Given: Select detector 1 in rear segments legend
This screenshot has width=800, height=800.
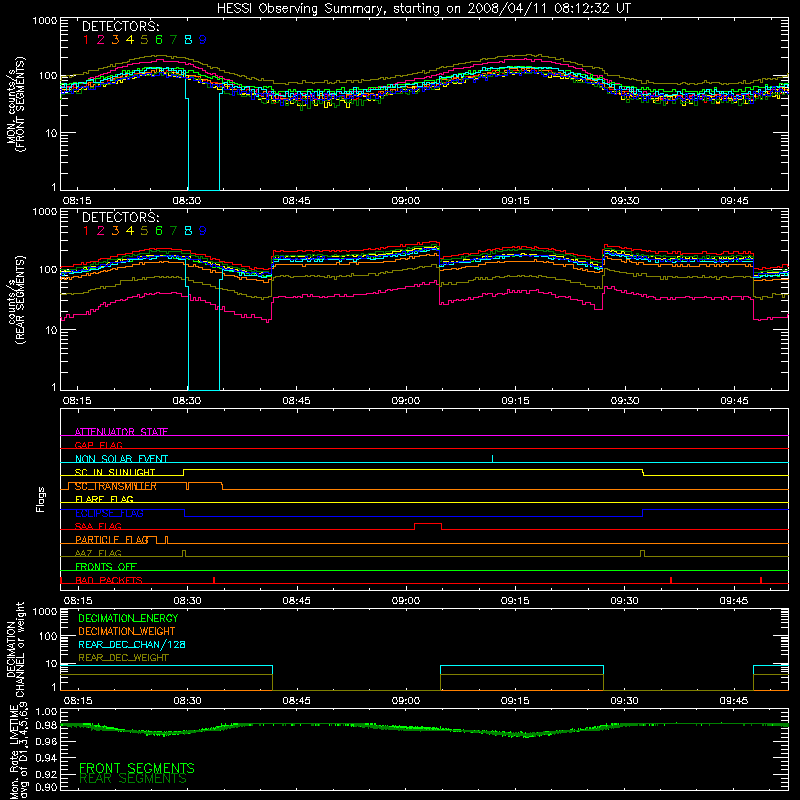Looking at the screenshot, I should tap(86, 231).
